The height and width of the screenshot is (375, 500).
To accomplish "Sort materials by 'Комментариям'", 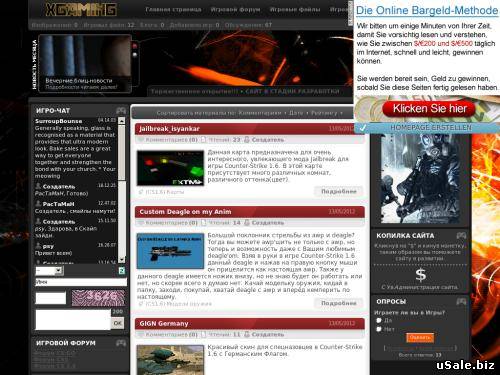I will tap(260, 113).
